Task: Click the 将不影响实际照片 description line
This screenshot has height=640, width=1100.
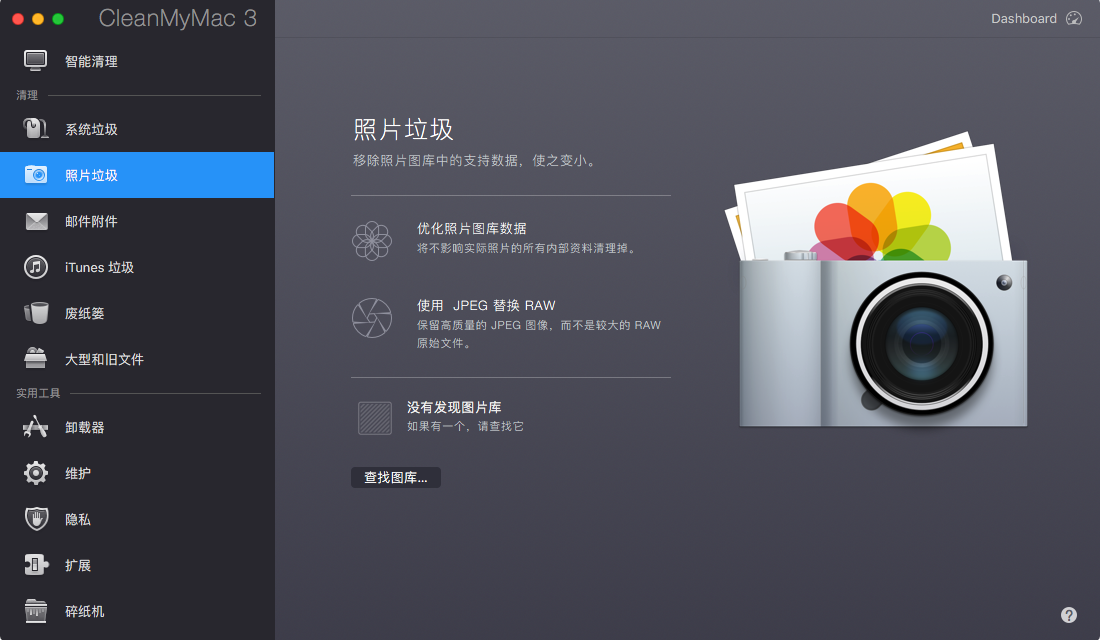Action: tap(526, 248)
